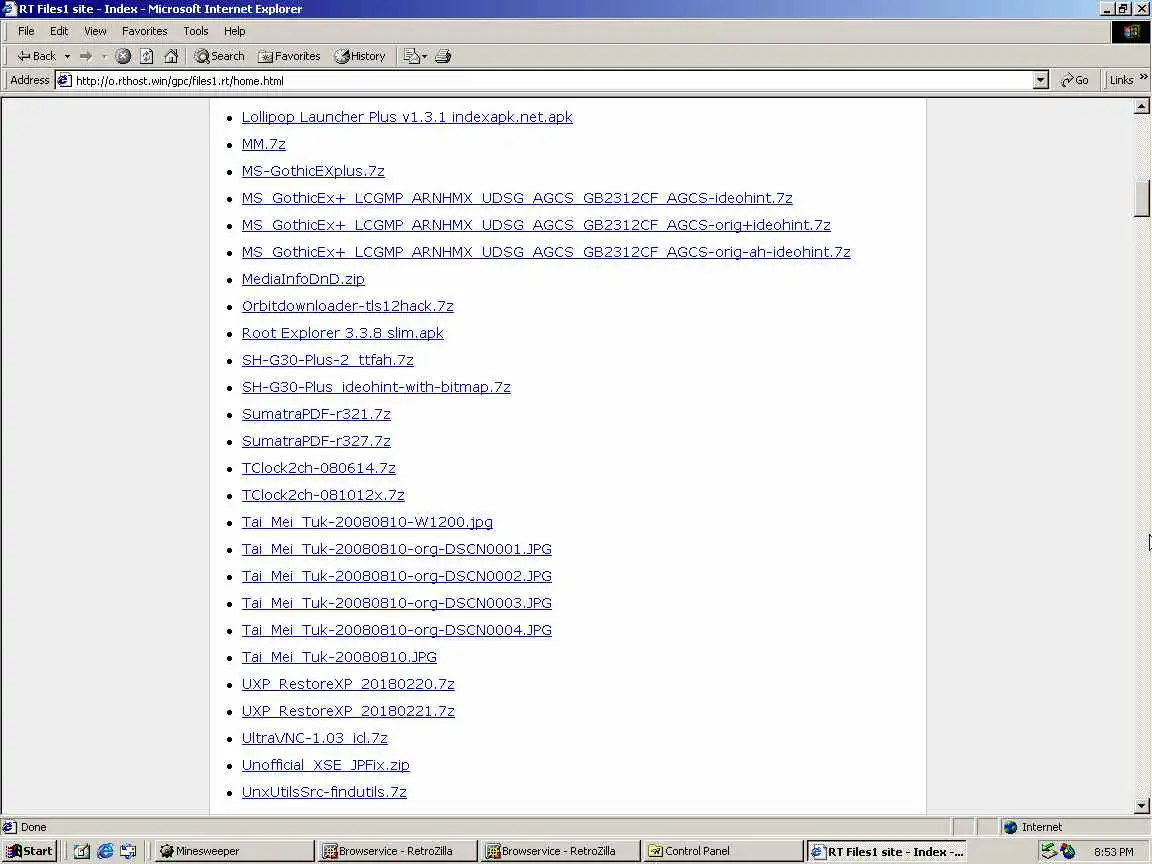Go to the home page via Home icon
Image resolution: width=1152 pixels, height=864 pixels.
(171, 56)
